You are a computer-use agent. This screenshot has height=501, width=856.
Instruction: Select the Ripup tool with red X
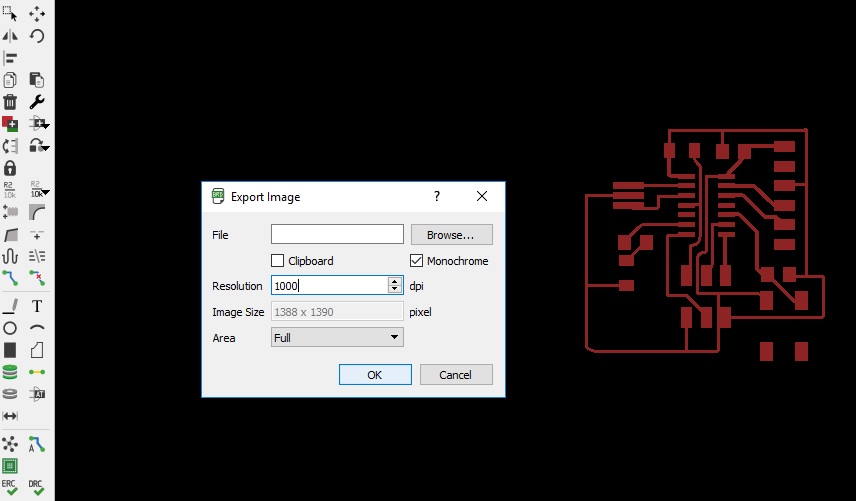pos(37,278)
